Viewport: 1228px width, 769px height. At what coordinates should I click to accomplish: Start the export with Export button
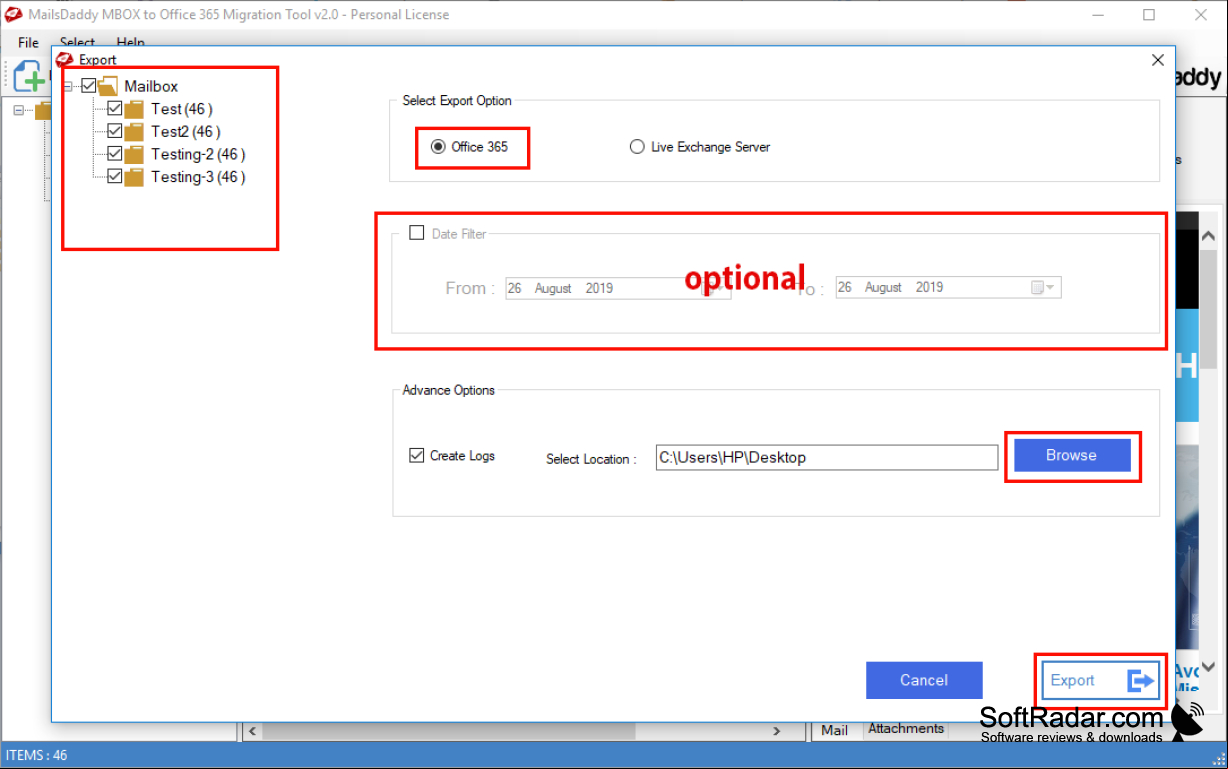(x=1100, y=680)
